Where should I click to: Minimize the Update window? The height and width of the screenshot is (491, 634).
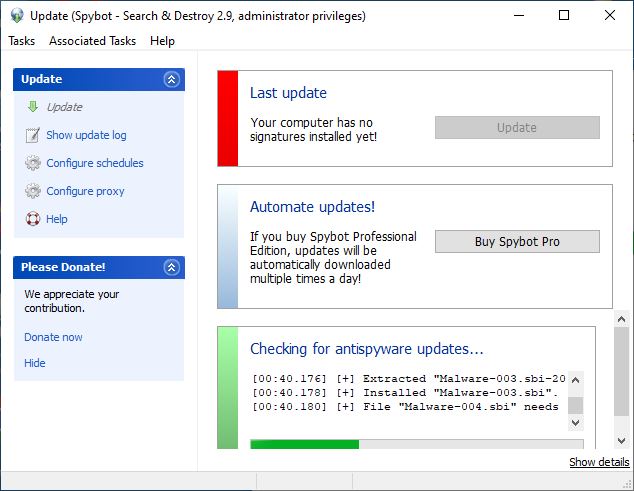(x=519, y=16)
